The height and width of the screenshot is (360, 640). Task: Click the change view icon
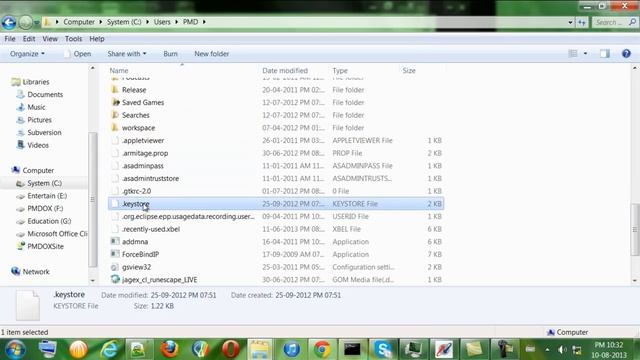(x=573, y=53)
